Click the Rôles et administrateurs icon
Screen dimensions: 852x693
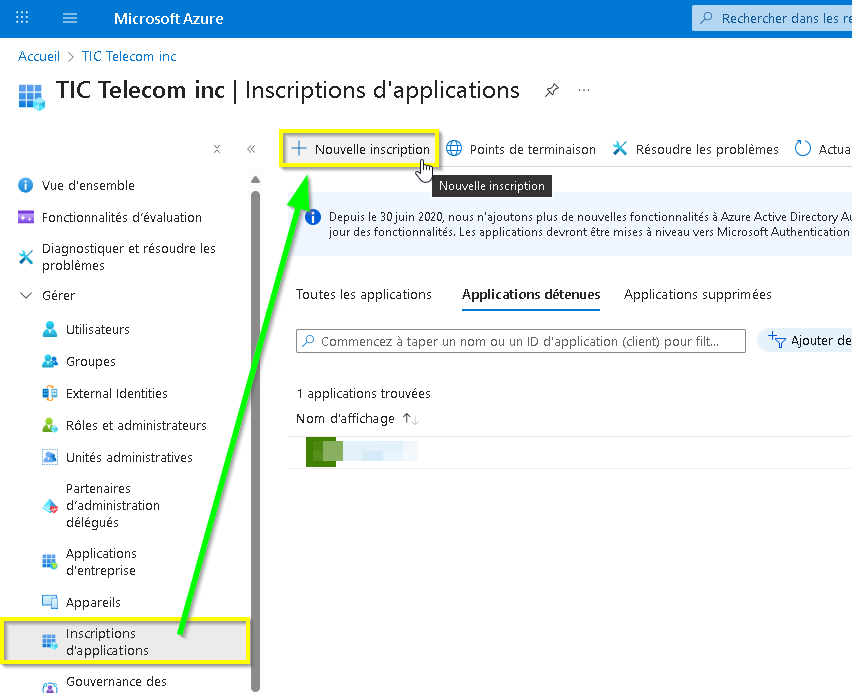50,425
